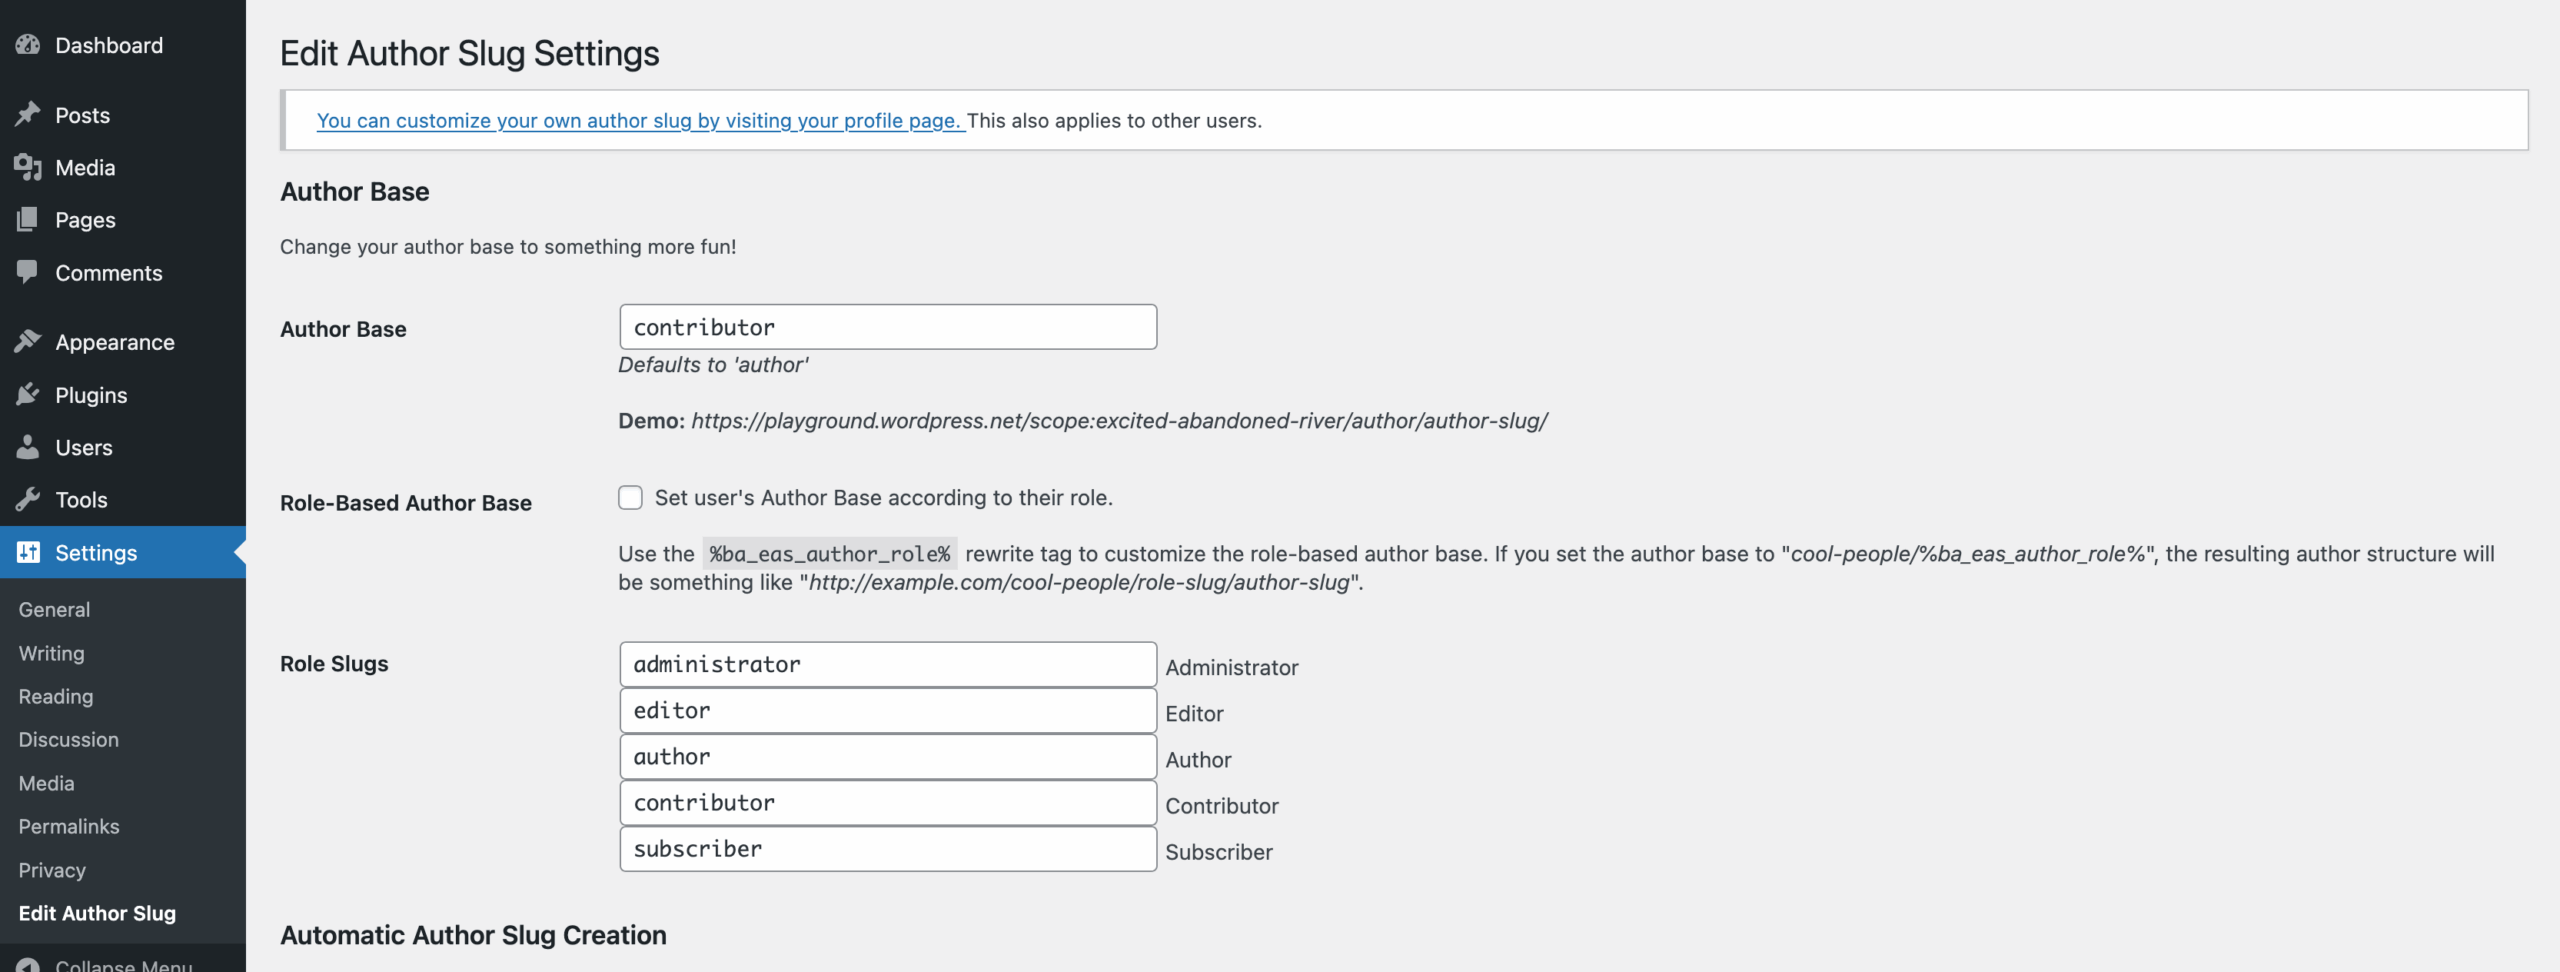This screenshot has height=972, width=2560.
Task: Click the Editor role slug input
Action: pos(887,710)
